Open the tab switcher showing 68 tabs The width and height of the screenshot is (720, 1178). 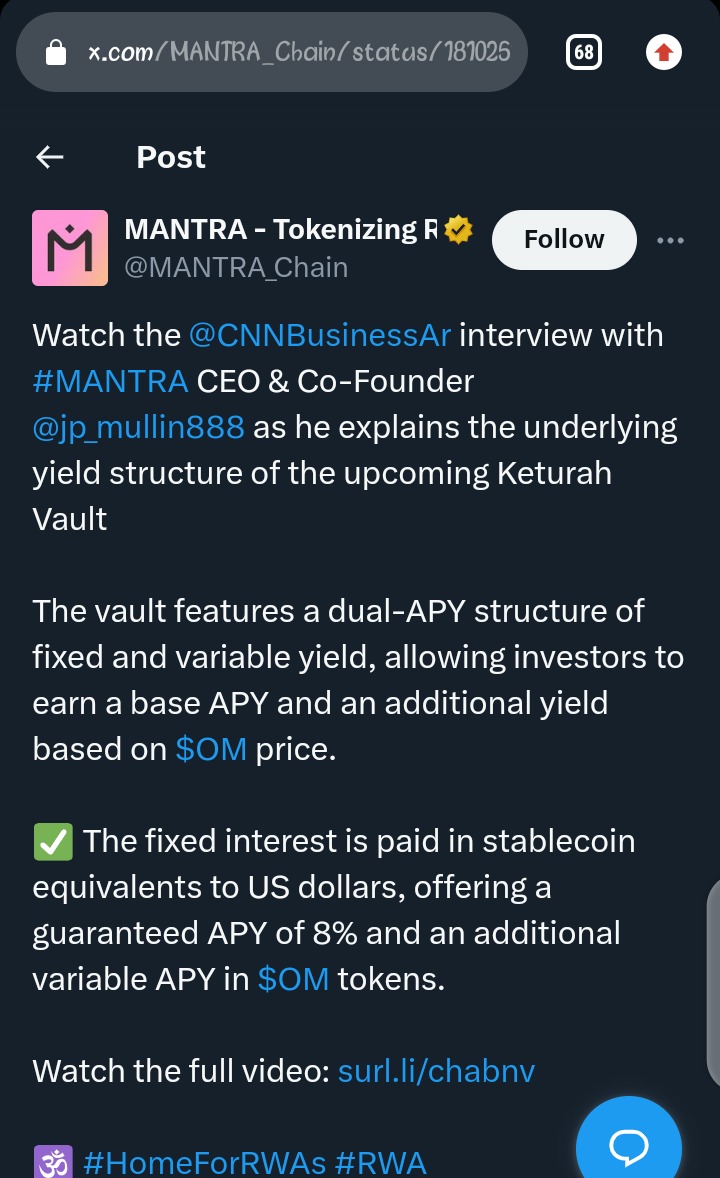(584, 52)
